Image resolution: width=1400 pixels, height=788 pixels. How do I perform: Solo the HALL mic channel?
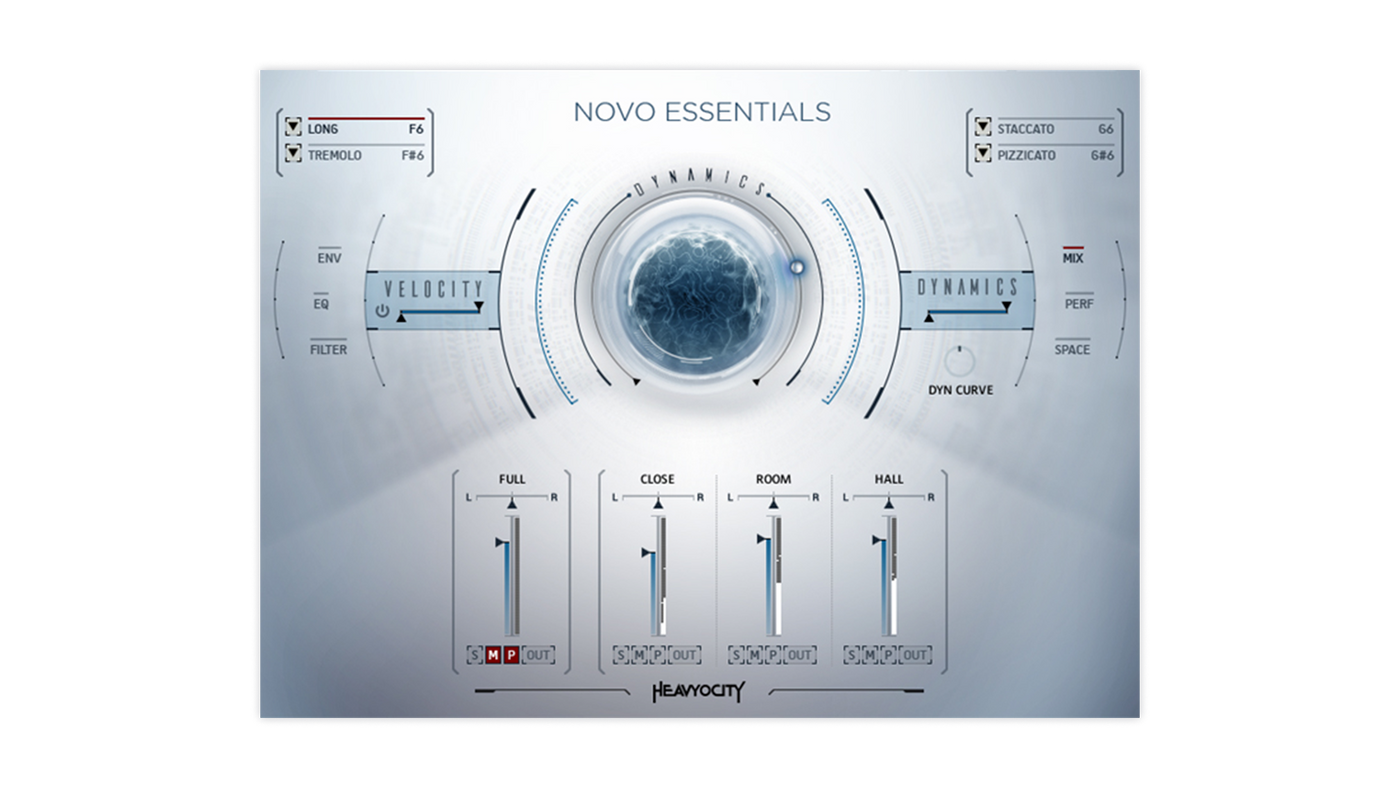tap(851, 656)
